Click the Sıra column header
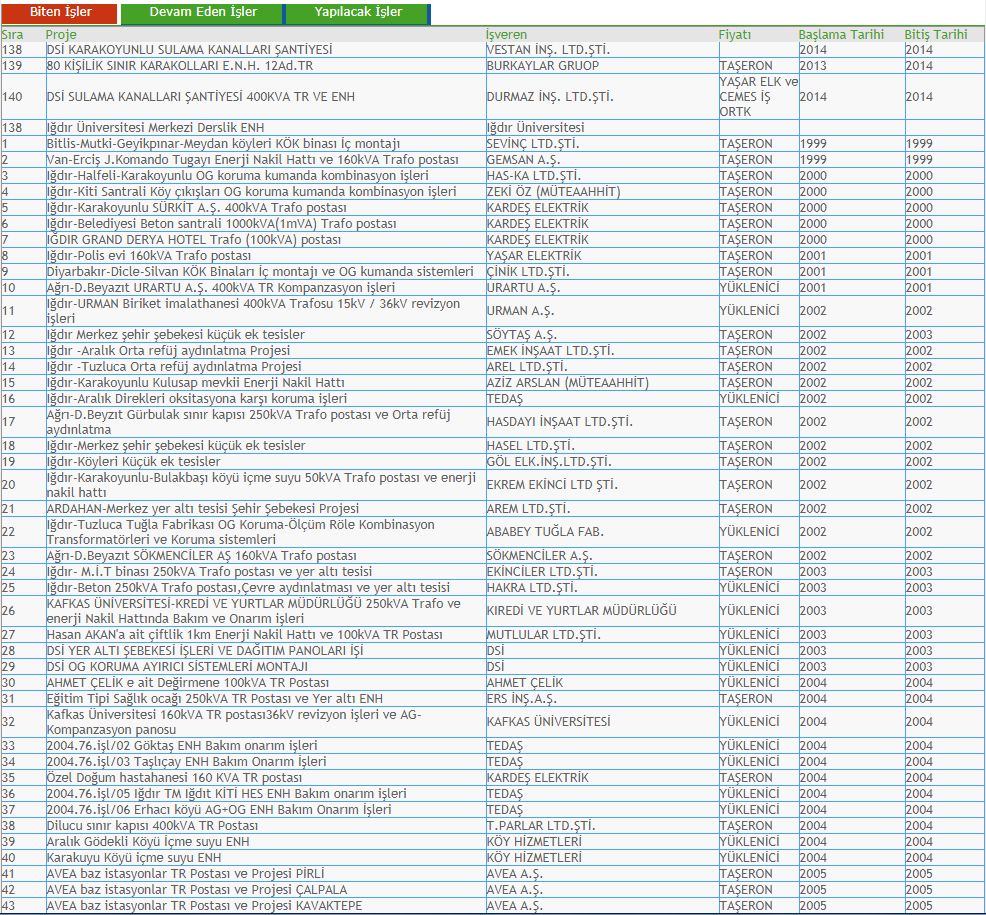Image resolution: width=986 pixels, height=915 pixels. [13, 35]
